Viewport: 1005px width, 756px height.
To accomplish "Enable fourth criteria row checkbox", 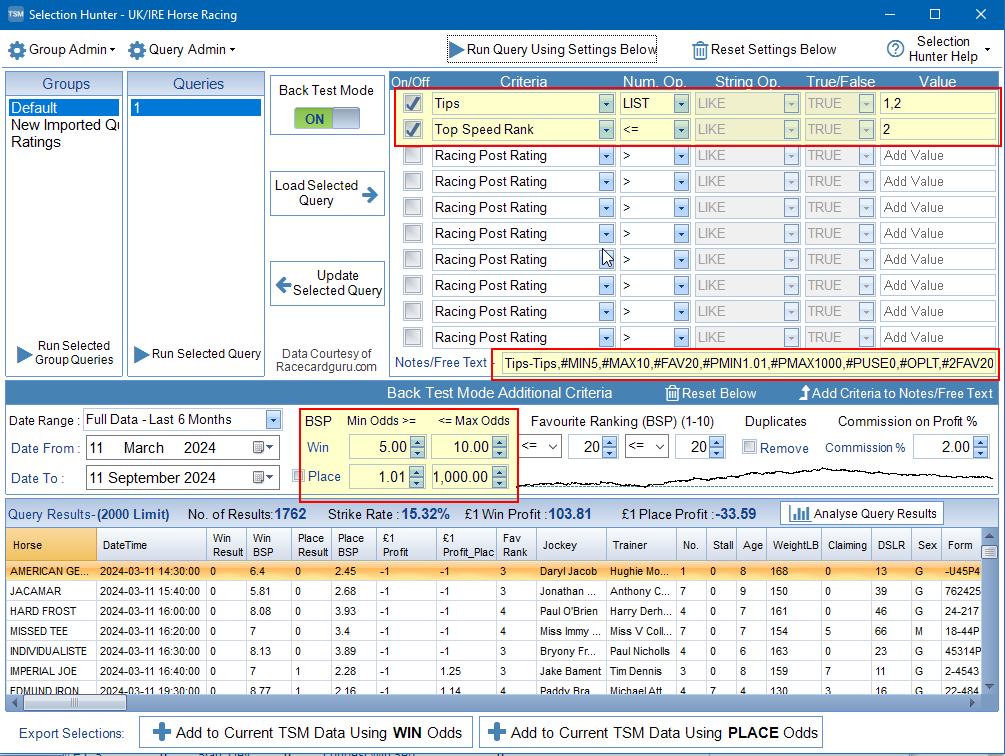I will (413, 181).
